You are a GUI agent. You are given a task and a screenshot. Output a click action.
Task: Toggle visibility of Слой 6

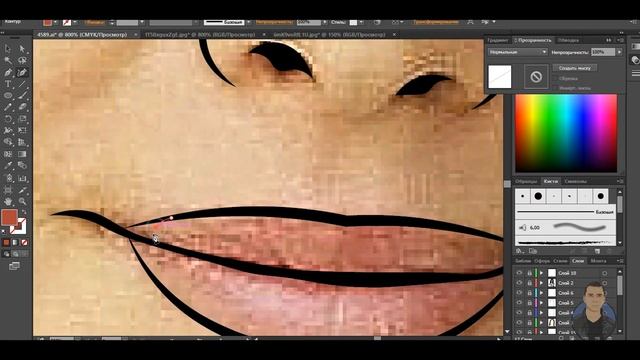[519, 293]
